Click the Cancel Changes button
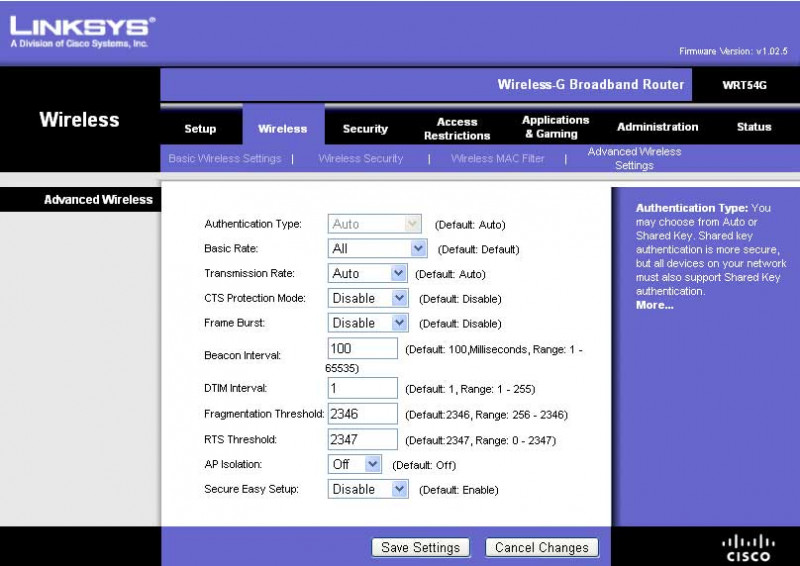 point(542,547)
